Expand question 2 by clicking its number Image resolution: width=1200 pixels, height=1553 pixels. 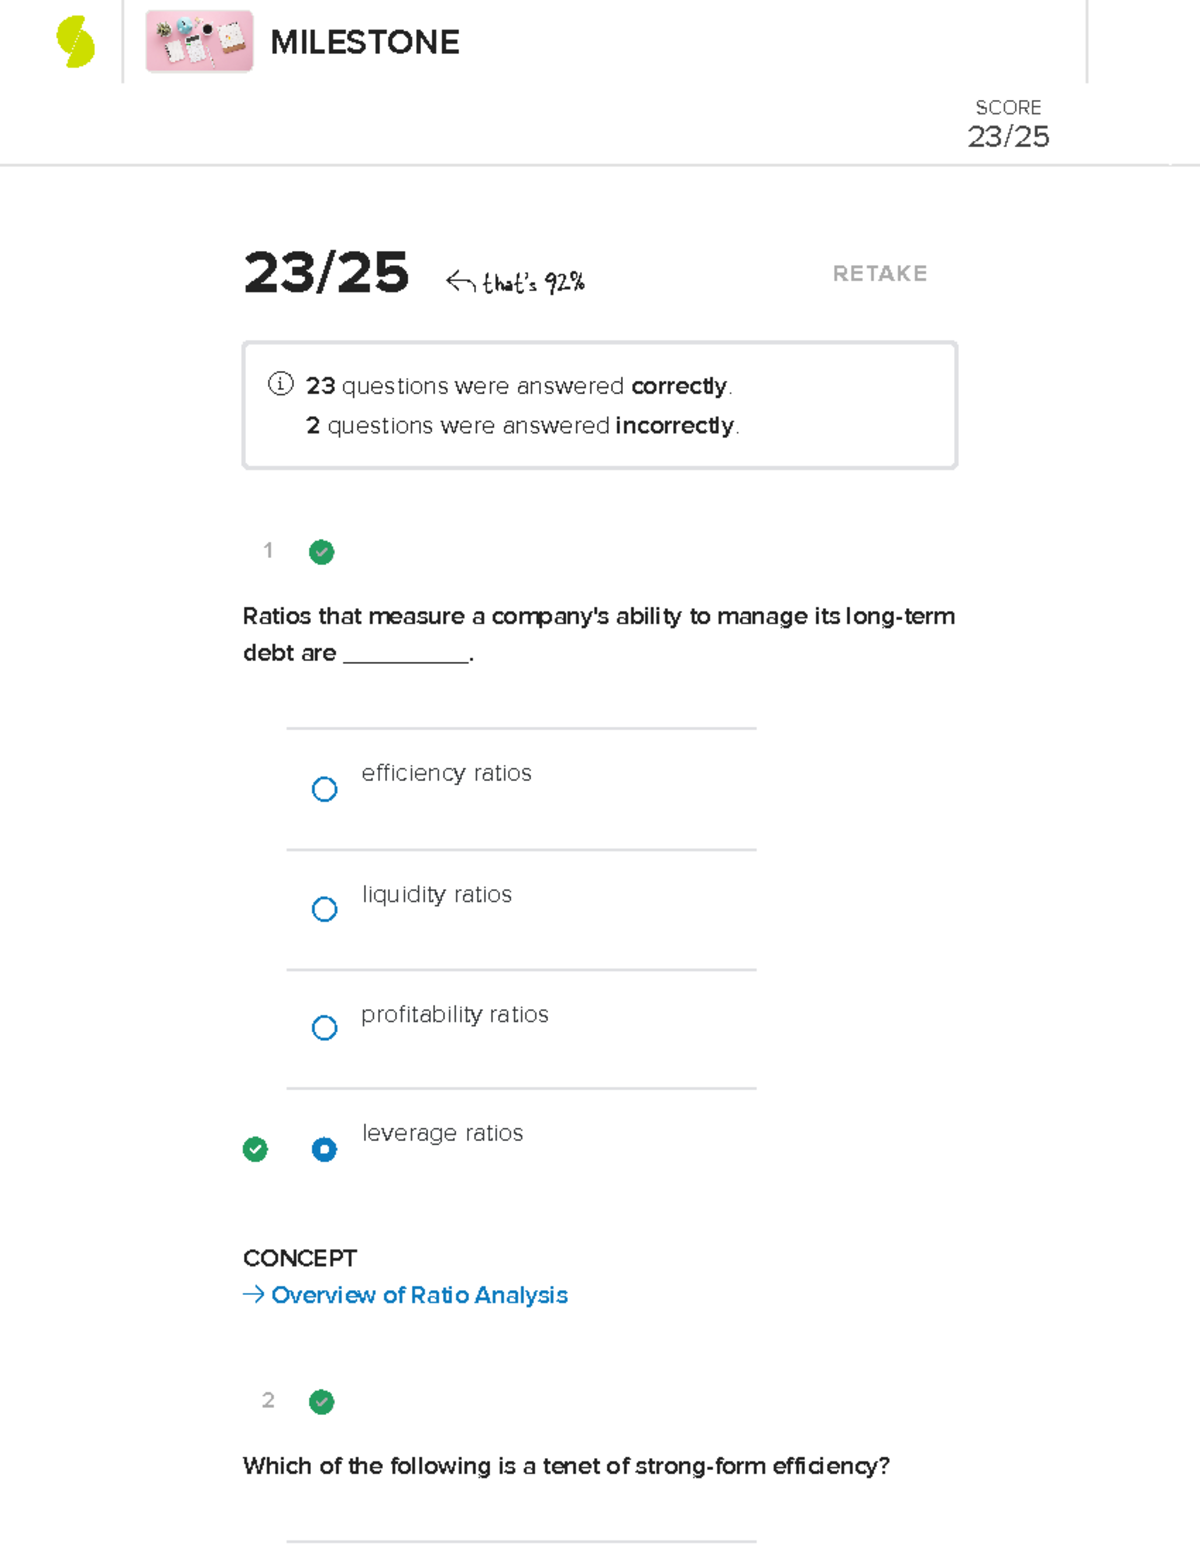(x=267, y=1401)
